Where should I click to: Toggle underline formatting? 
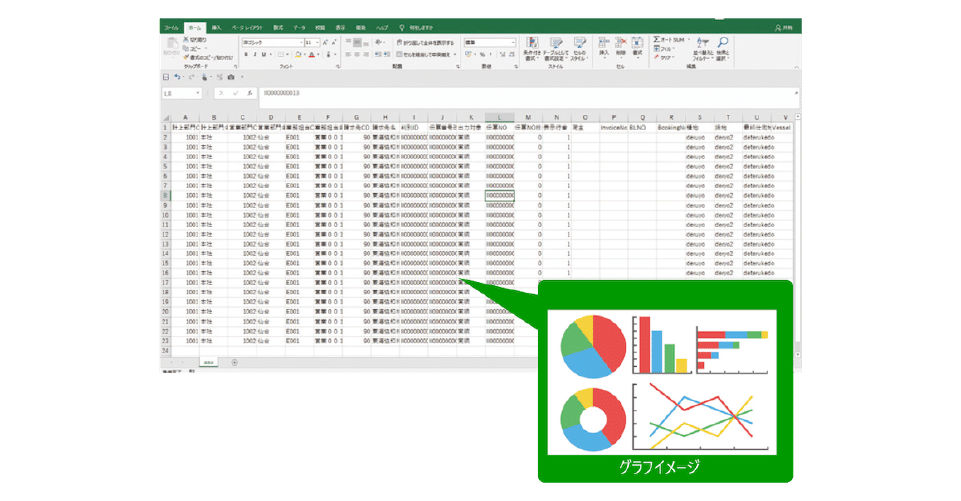265,55
